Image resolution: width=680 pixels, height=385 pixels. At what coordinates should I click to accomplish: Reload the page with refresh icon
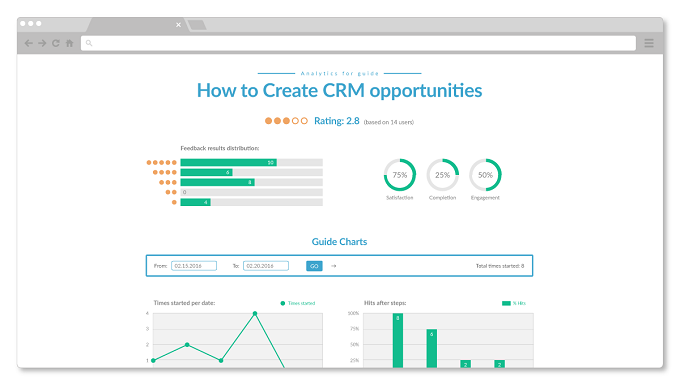coord(56,43)
